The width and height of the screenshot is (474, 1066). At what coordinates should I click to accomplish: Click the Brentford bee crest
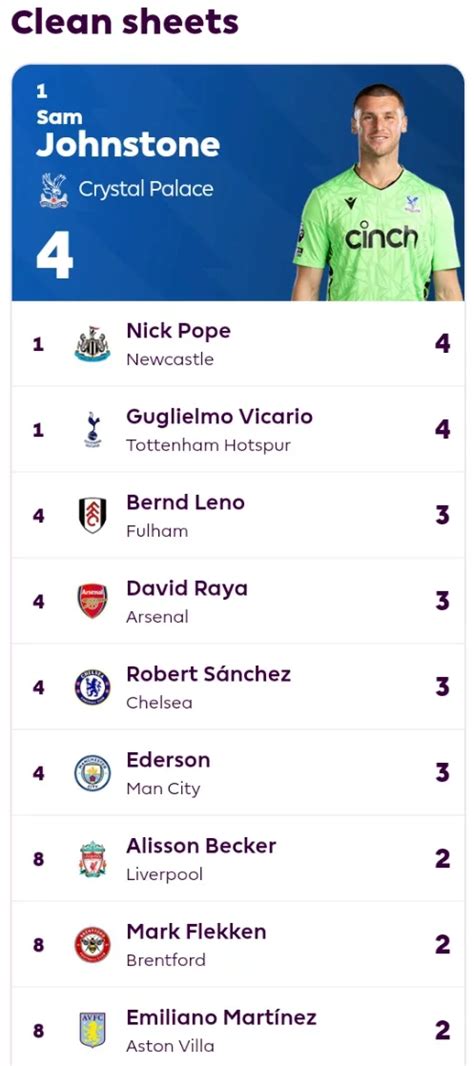92,945
